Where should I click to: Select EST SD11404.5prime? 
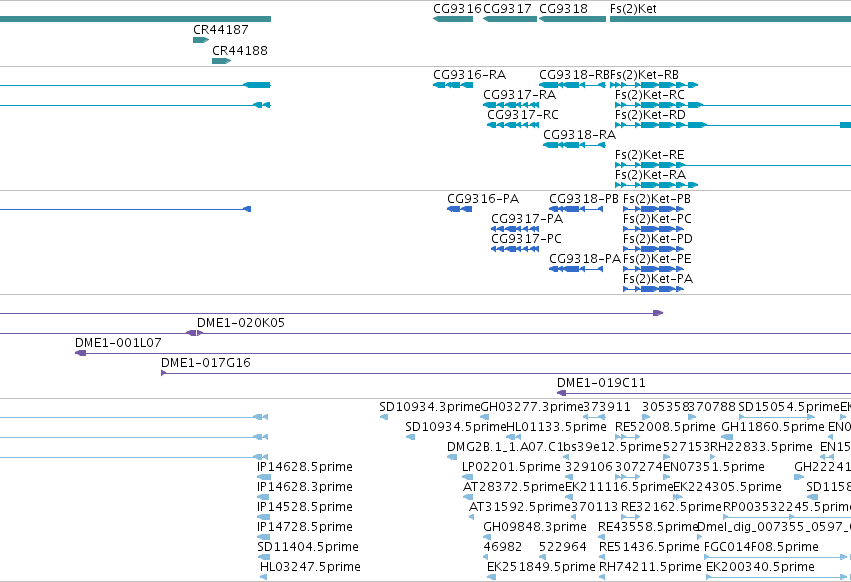point(264,557)
